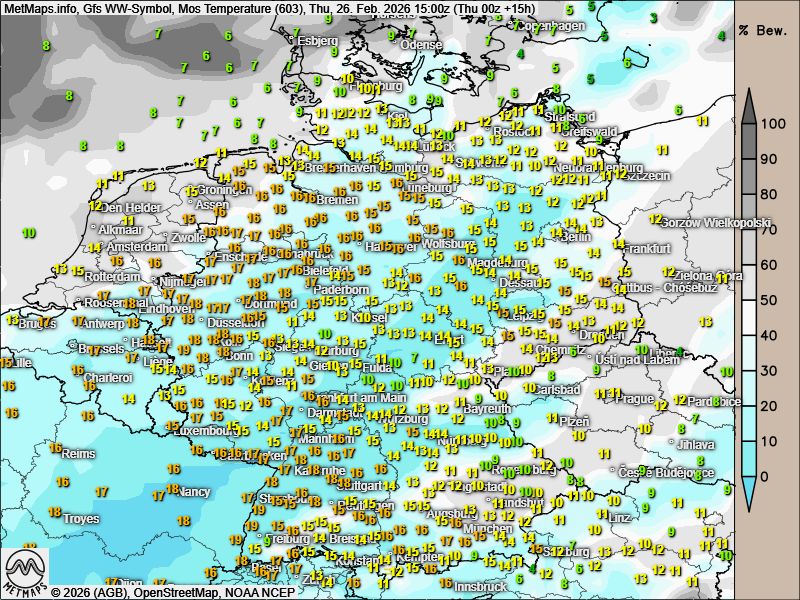
Task: Click the Troyes city label
Action: pos(80,519)
